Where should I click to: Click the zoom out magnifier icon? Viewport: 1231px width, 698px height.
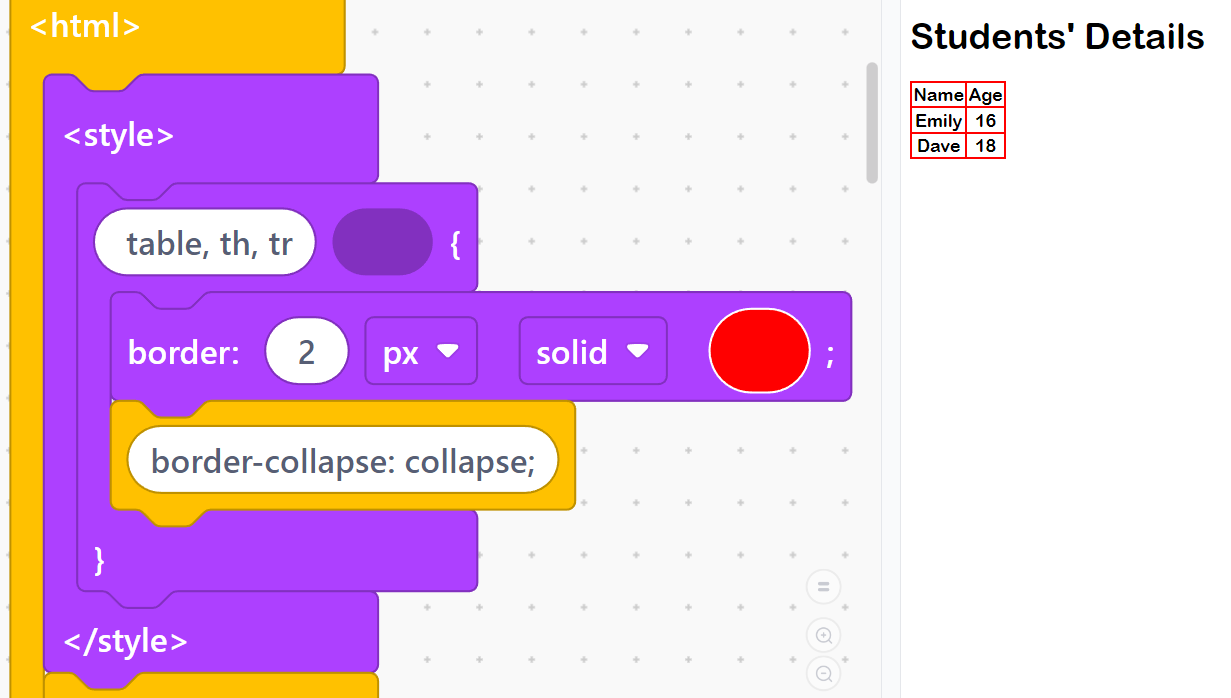click(x=824, y=674)
